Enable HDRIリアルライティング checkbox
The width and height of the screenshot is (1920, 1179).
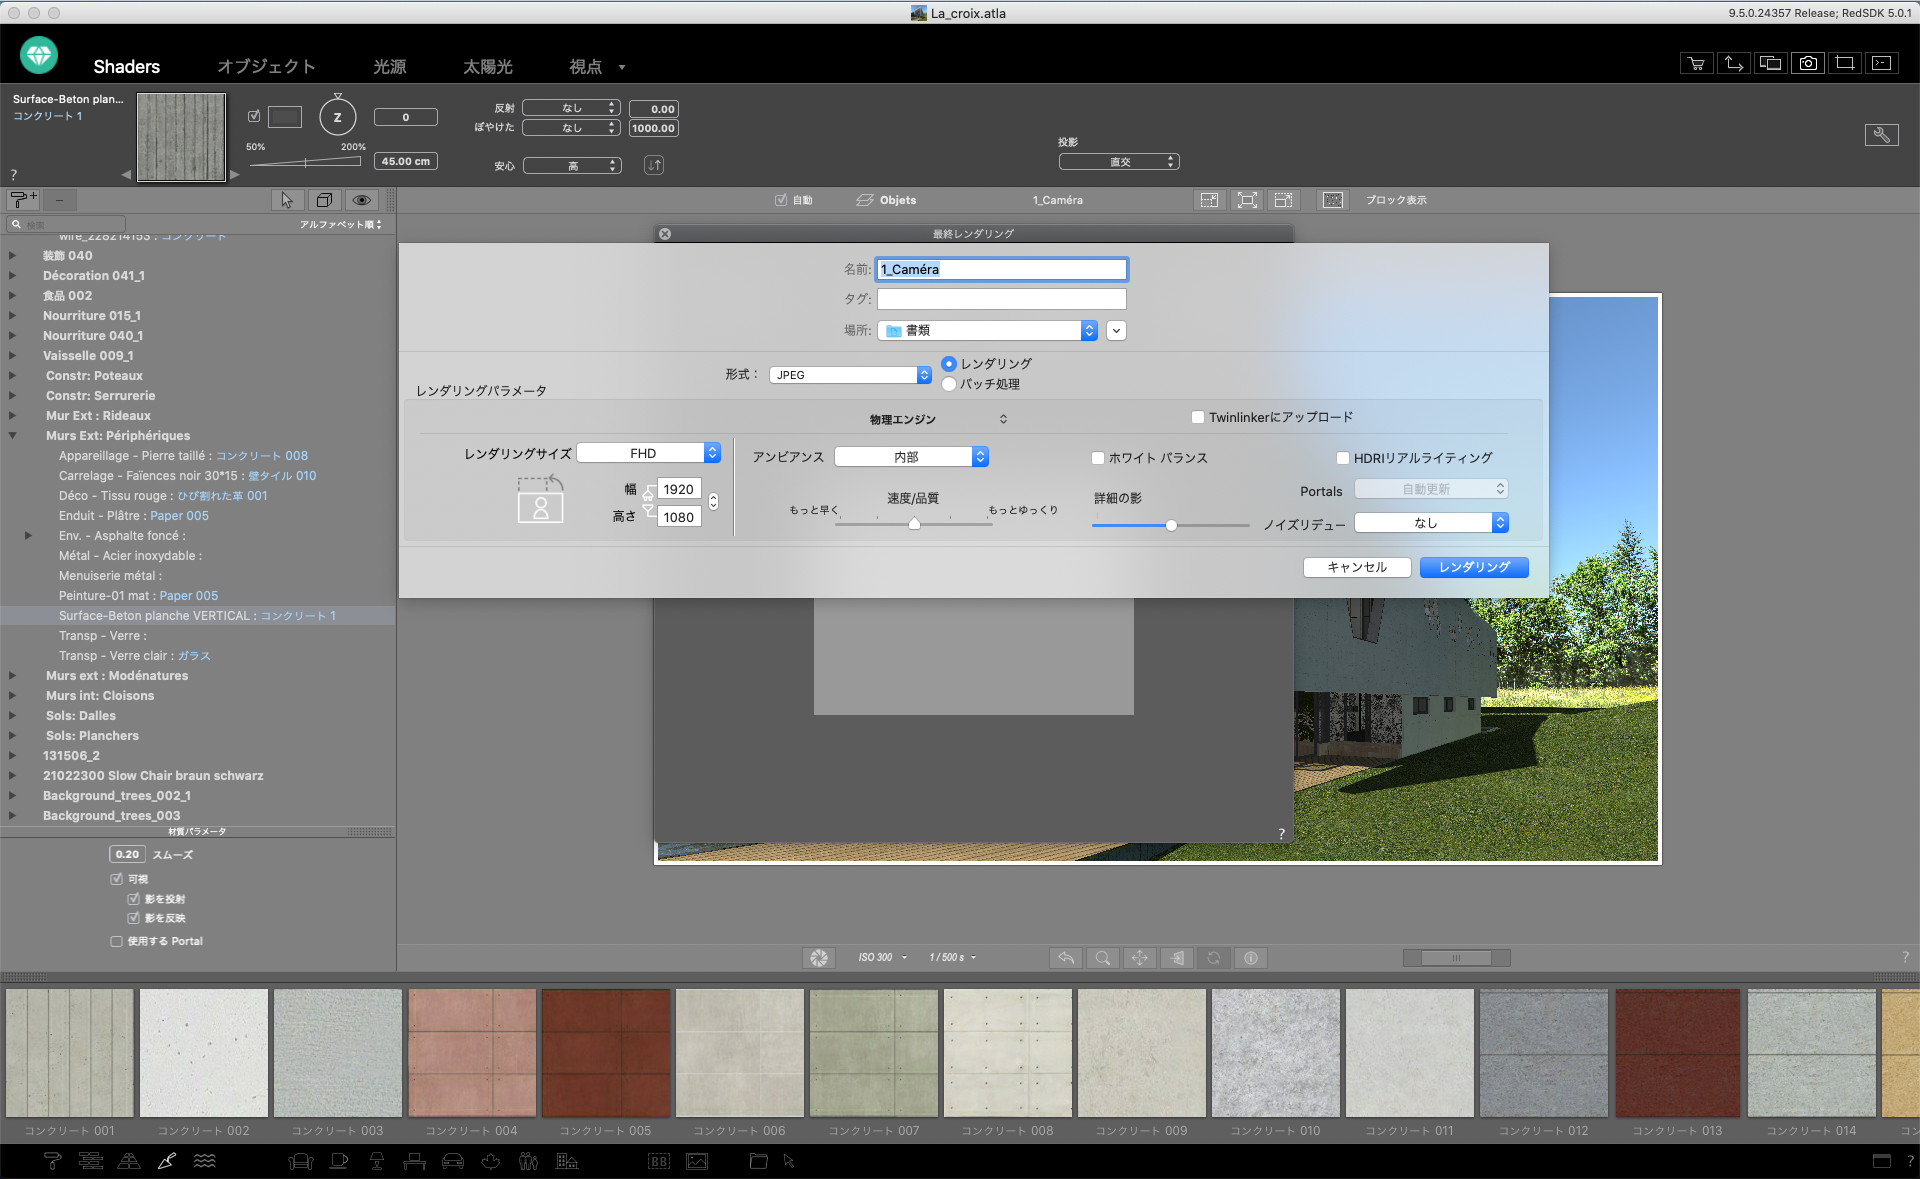point(1343,458)
